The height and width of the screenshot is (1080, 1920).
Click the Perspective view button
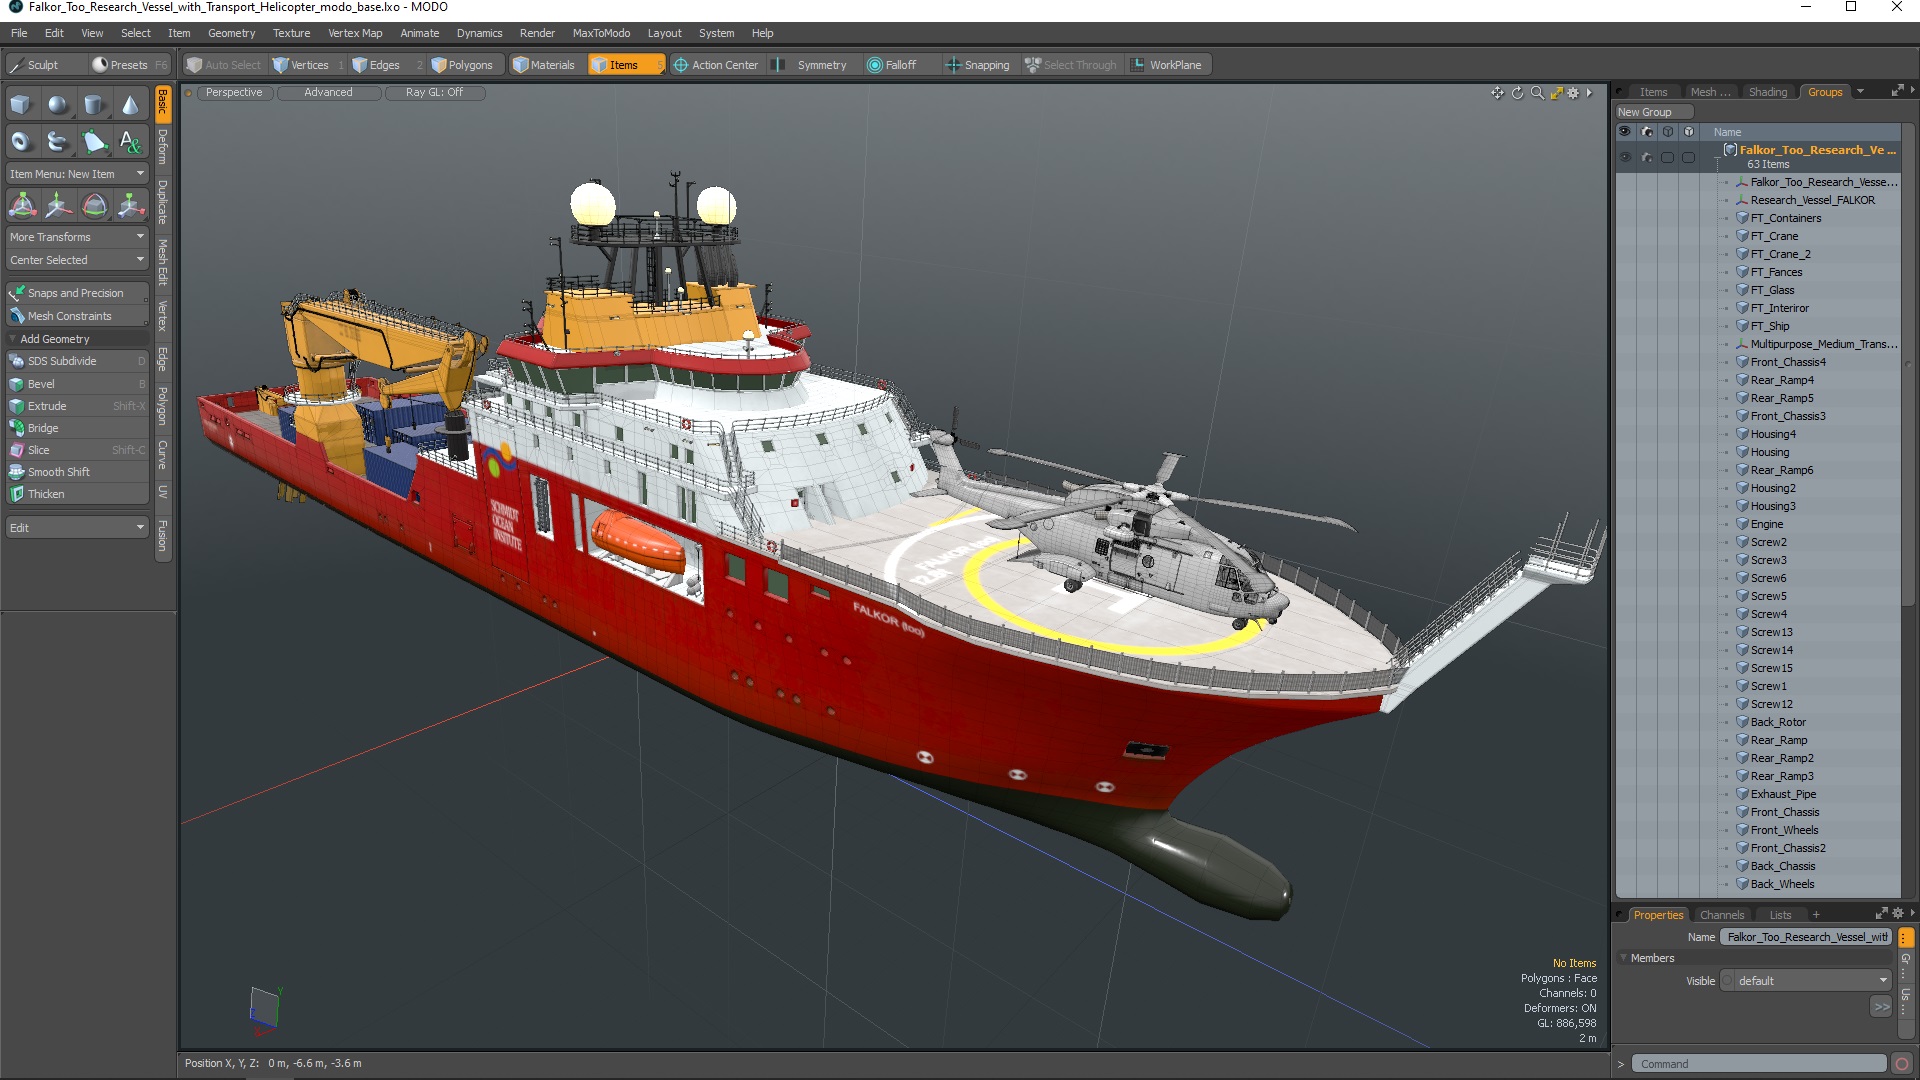pos(234,93)
